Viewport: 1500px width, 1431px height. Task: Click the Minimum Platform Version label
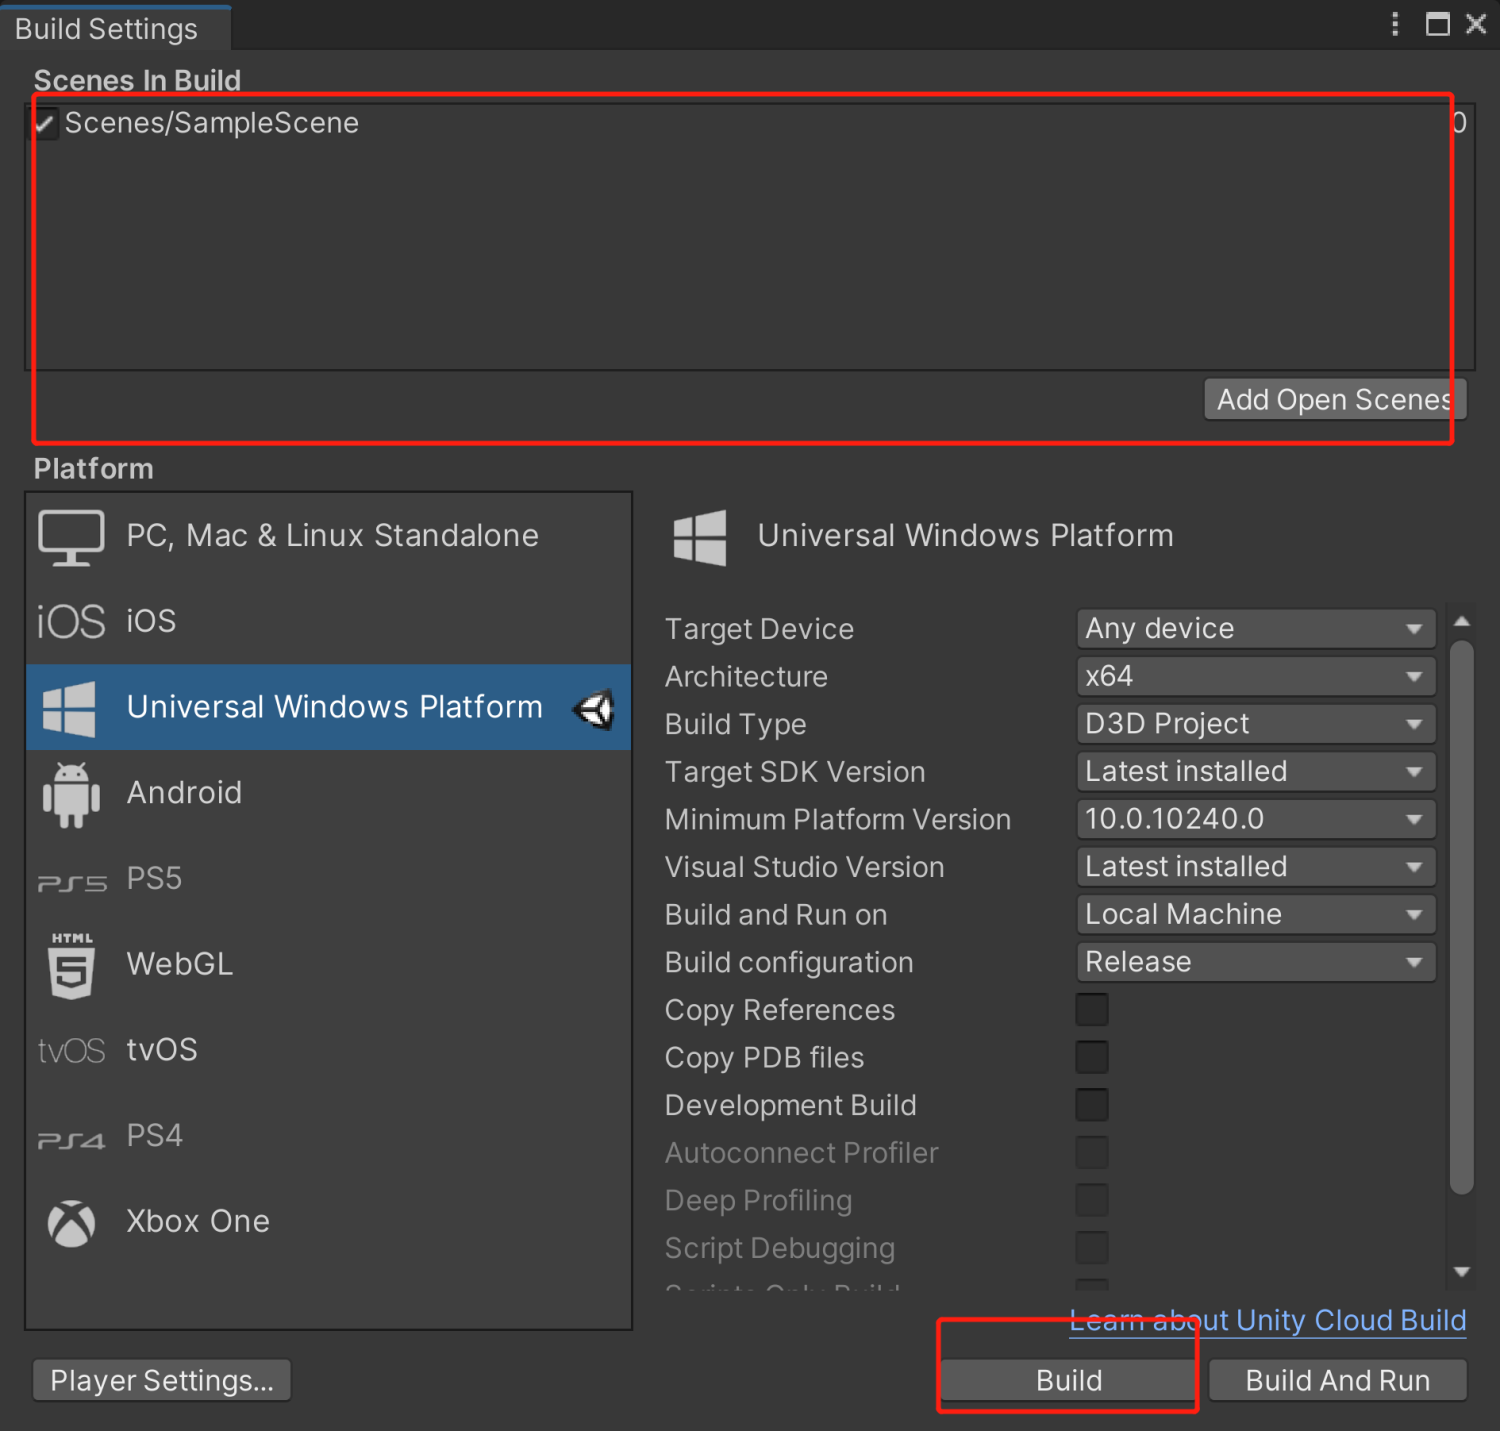click(838, 820)
